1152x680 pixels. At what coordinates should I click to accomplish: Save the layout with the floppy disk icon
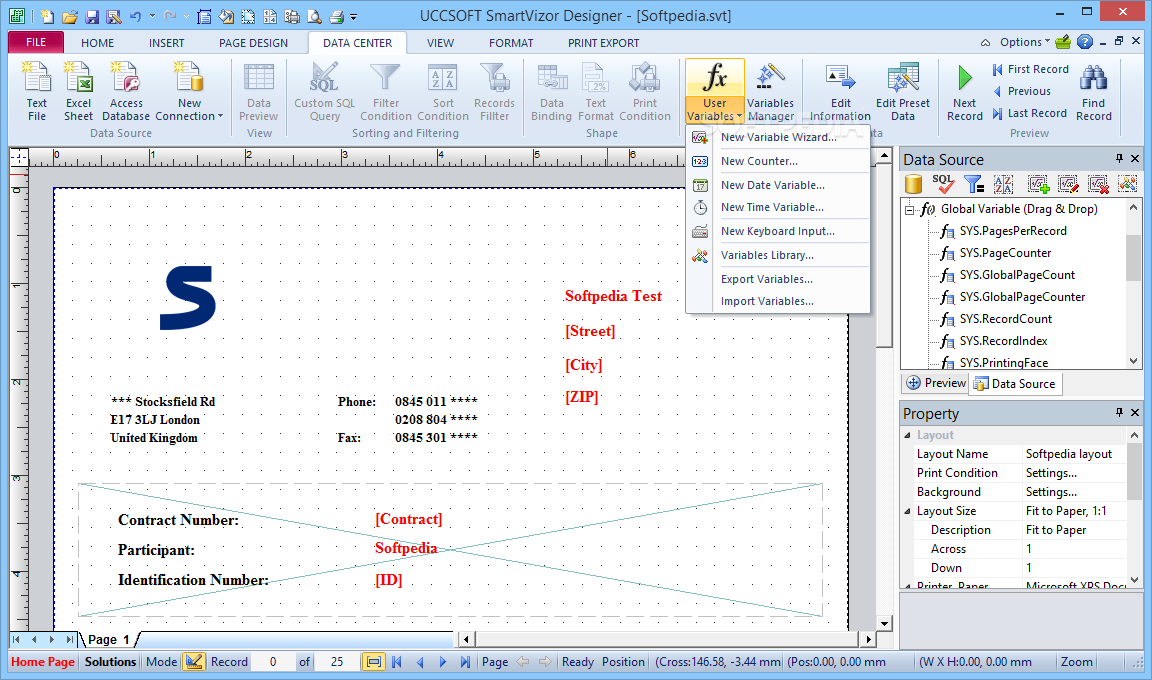[x=92, y=15]
